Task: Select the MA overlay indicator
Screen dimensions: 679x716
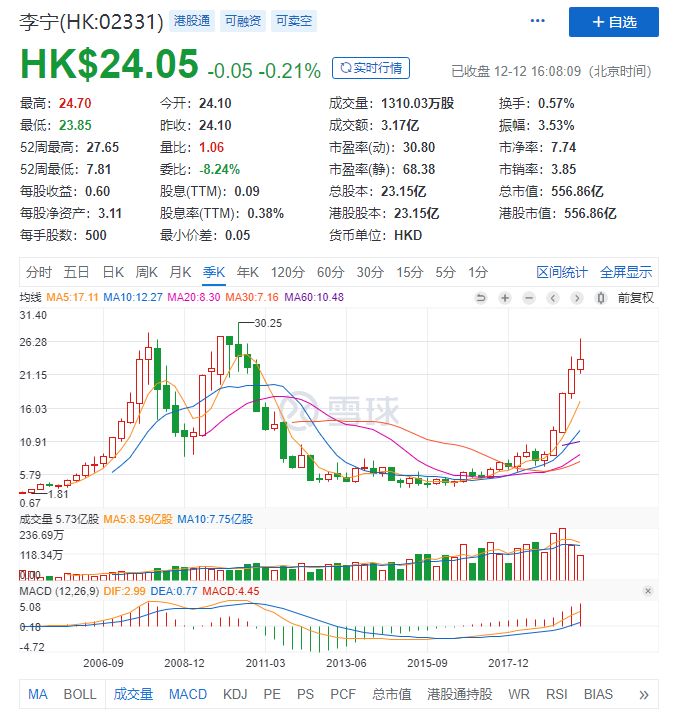Action: pos(37,695)
